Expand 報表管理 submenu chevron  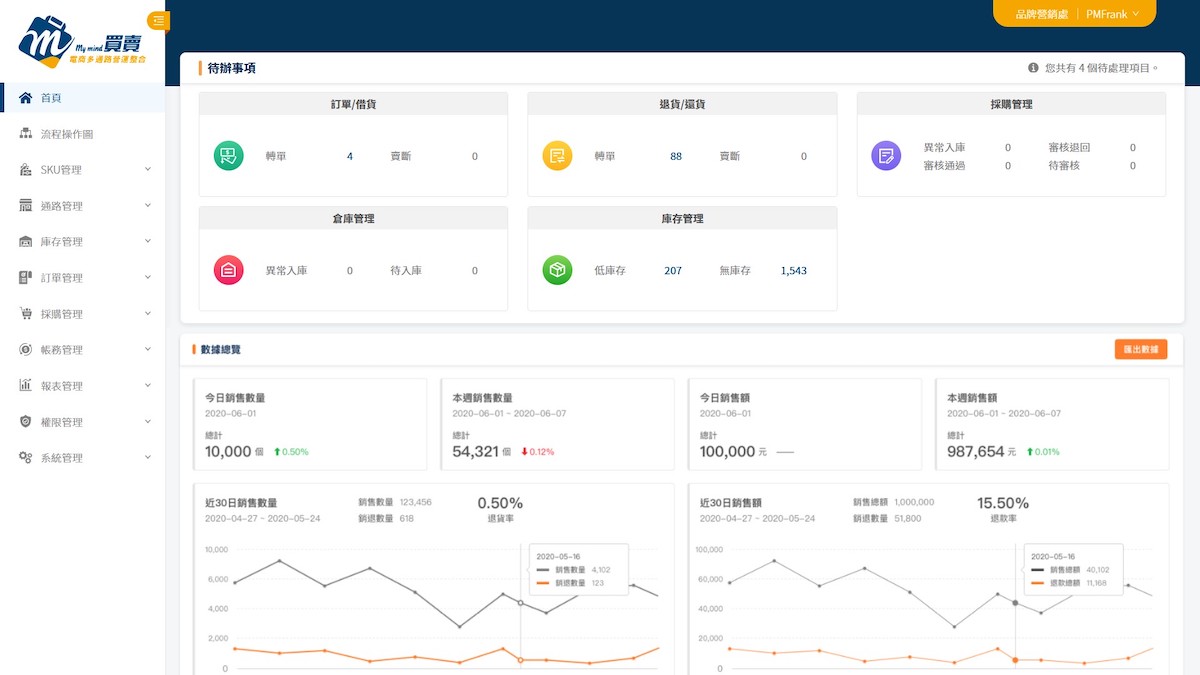[148, 386]
